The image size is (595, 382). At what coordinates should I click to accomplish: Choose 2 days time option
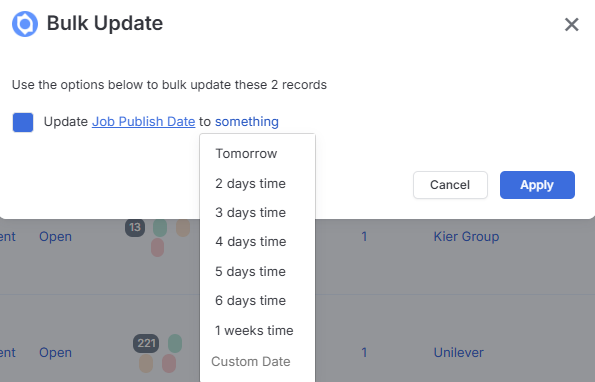click(250, 184)
